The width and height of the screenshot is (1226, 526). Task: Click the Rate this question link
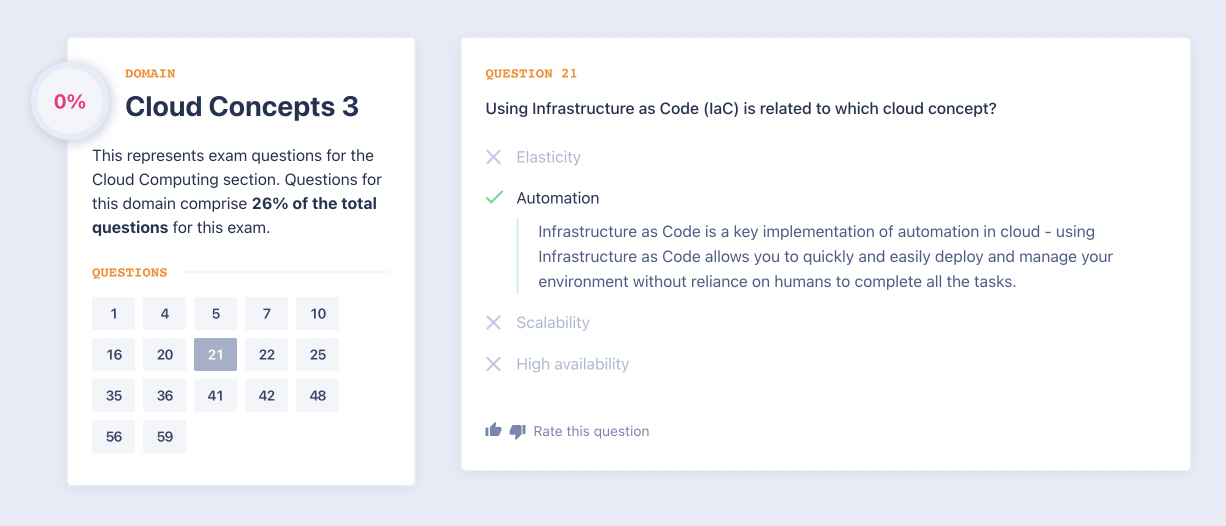tap(591, 431)
